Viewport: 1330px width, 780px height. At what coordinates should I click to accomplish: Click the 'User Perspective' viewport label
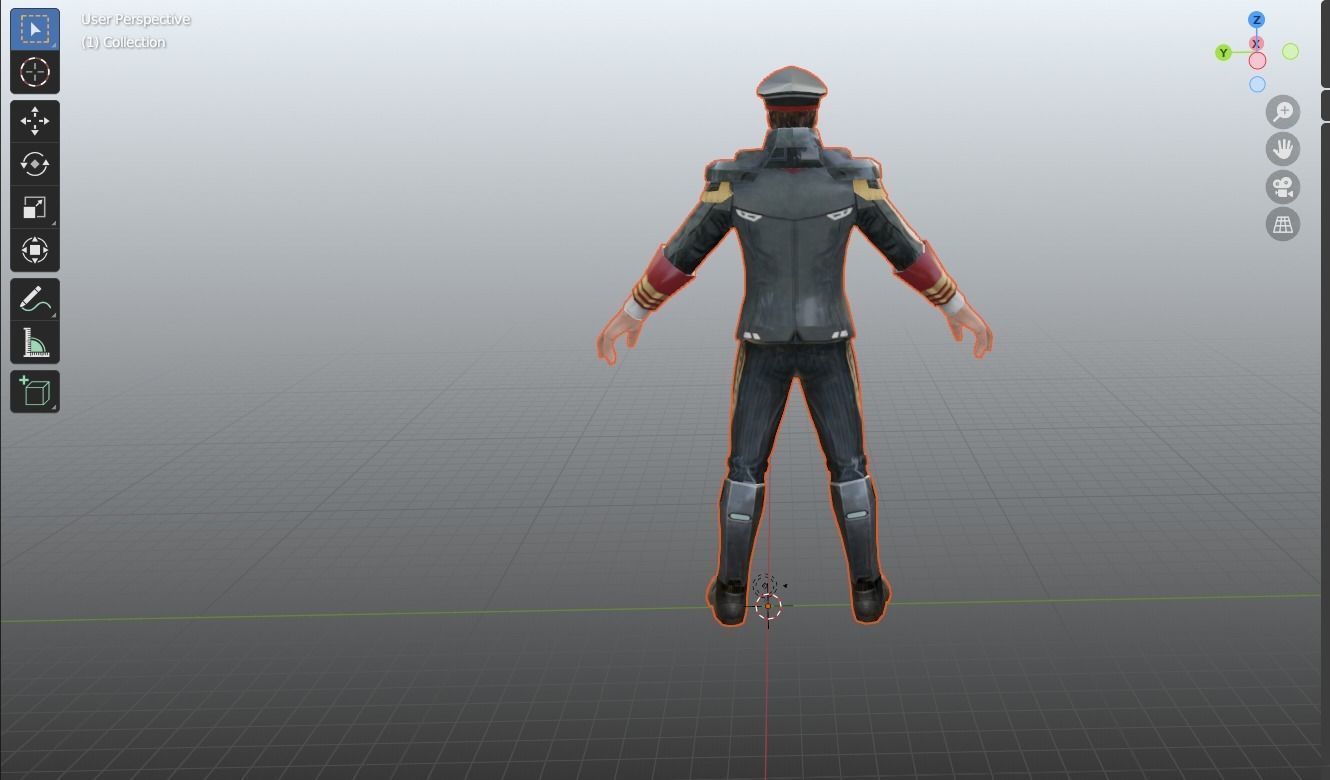click(x=136, y=19)
